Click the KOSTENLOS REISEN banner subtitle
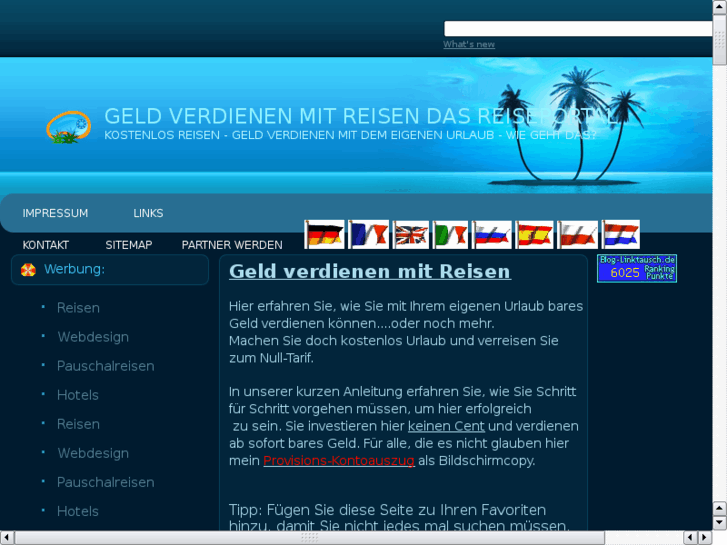 tap(350, 135)
